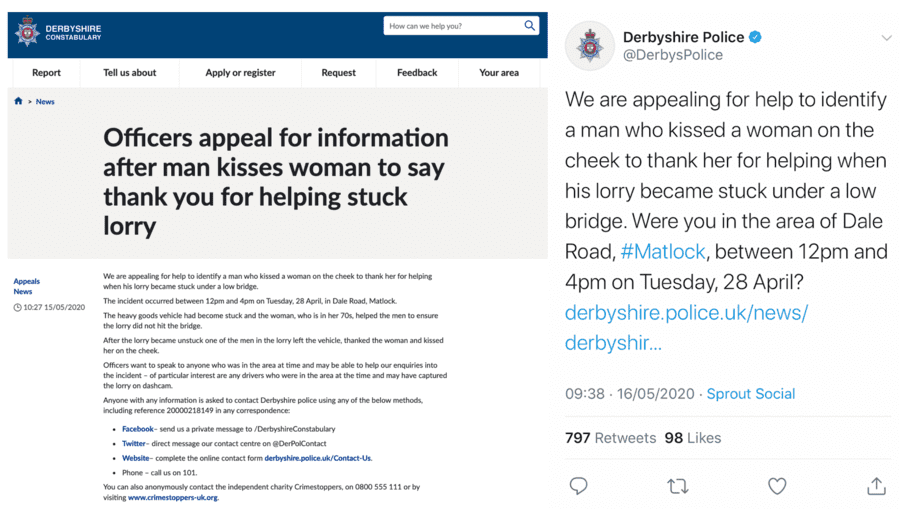Follow the #Matlock hashtag link
Image resolution: width=900 pixels, height=518 pixels.
click(x=662, y=252)
